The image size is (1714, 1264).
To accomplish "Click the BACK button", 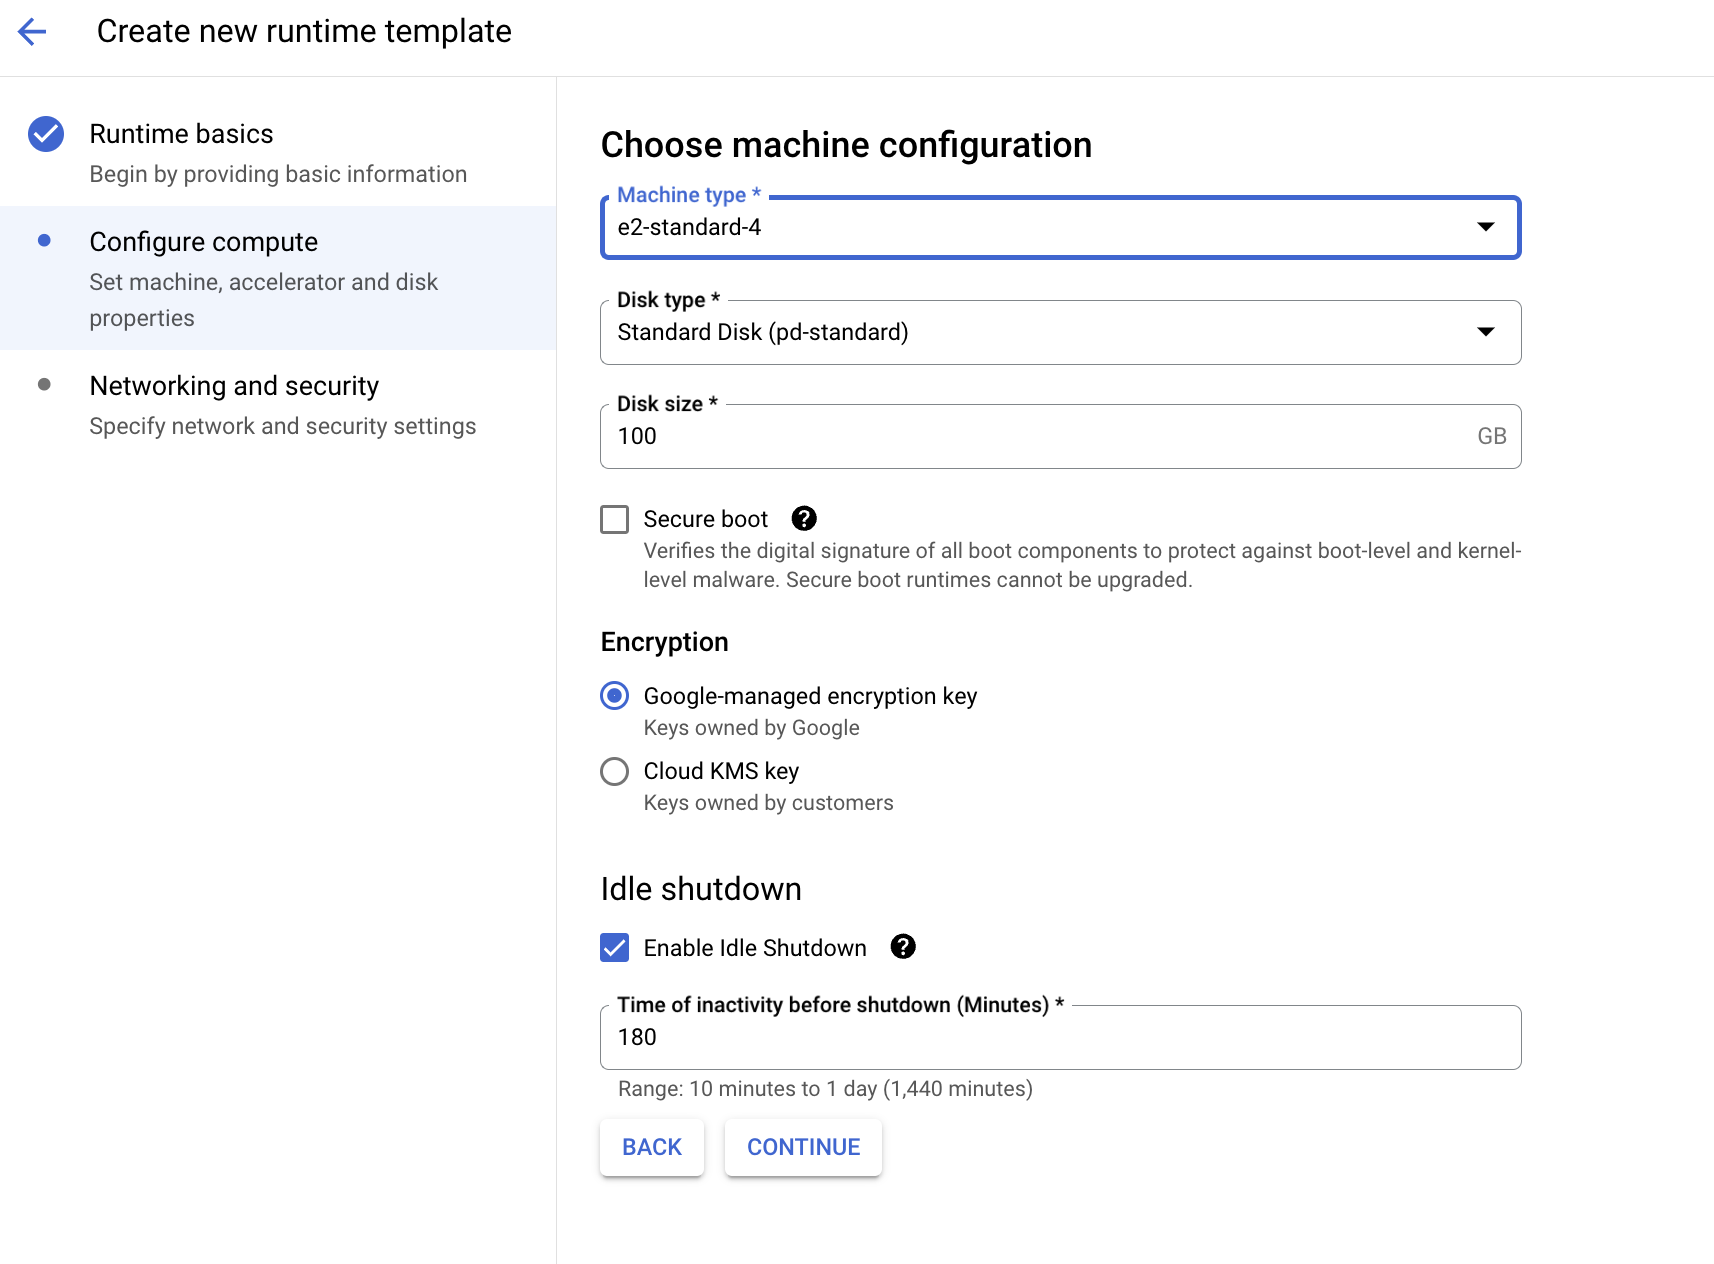I will (651, 1147).
